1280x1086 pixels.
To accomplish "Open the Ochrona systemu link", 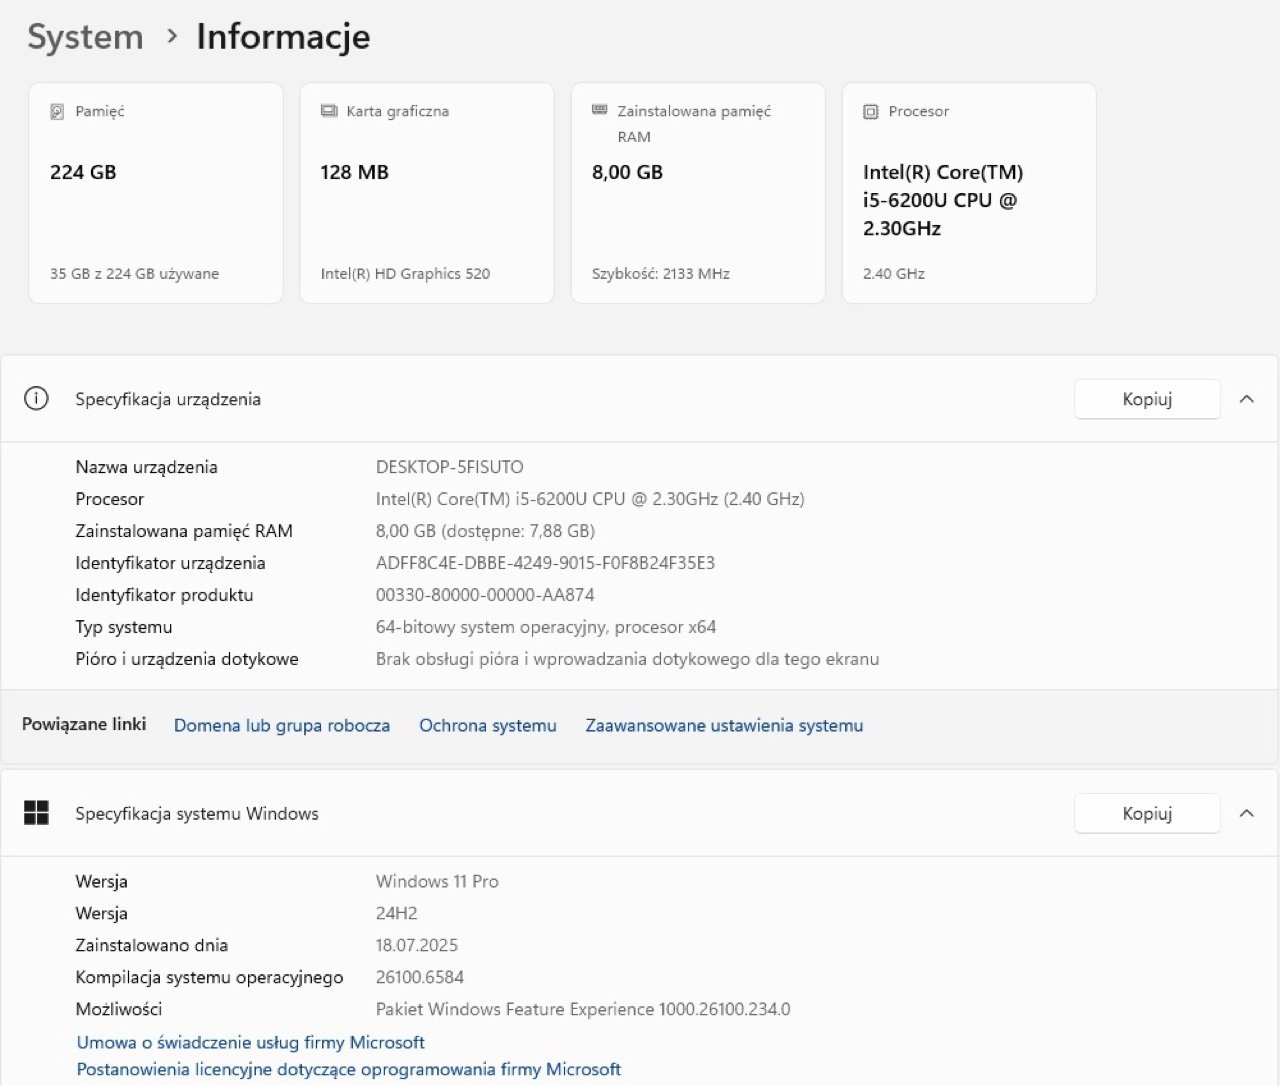I will (487, 726).
